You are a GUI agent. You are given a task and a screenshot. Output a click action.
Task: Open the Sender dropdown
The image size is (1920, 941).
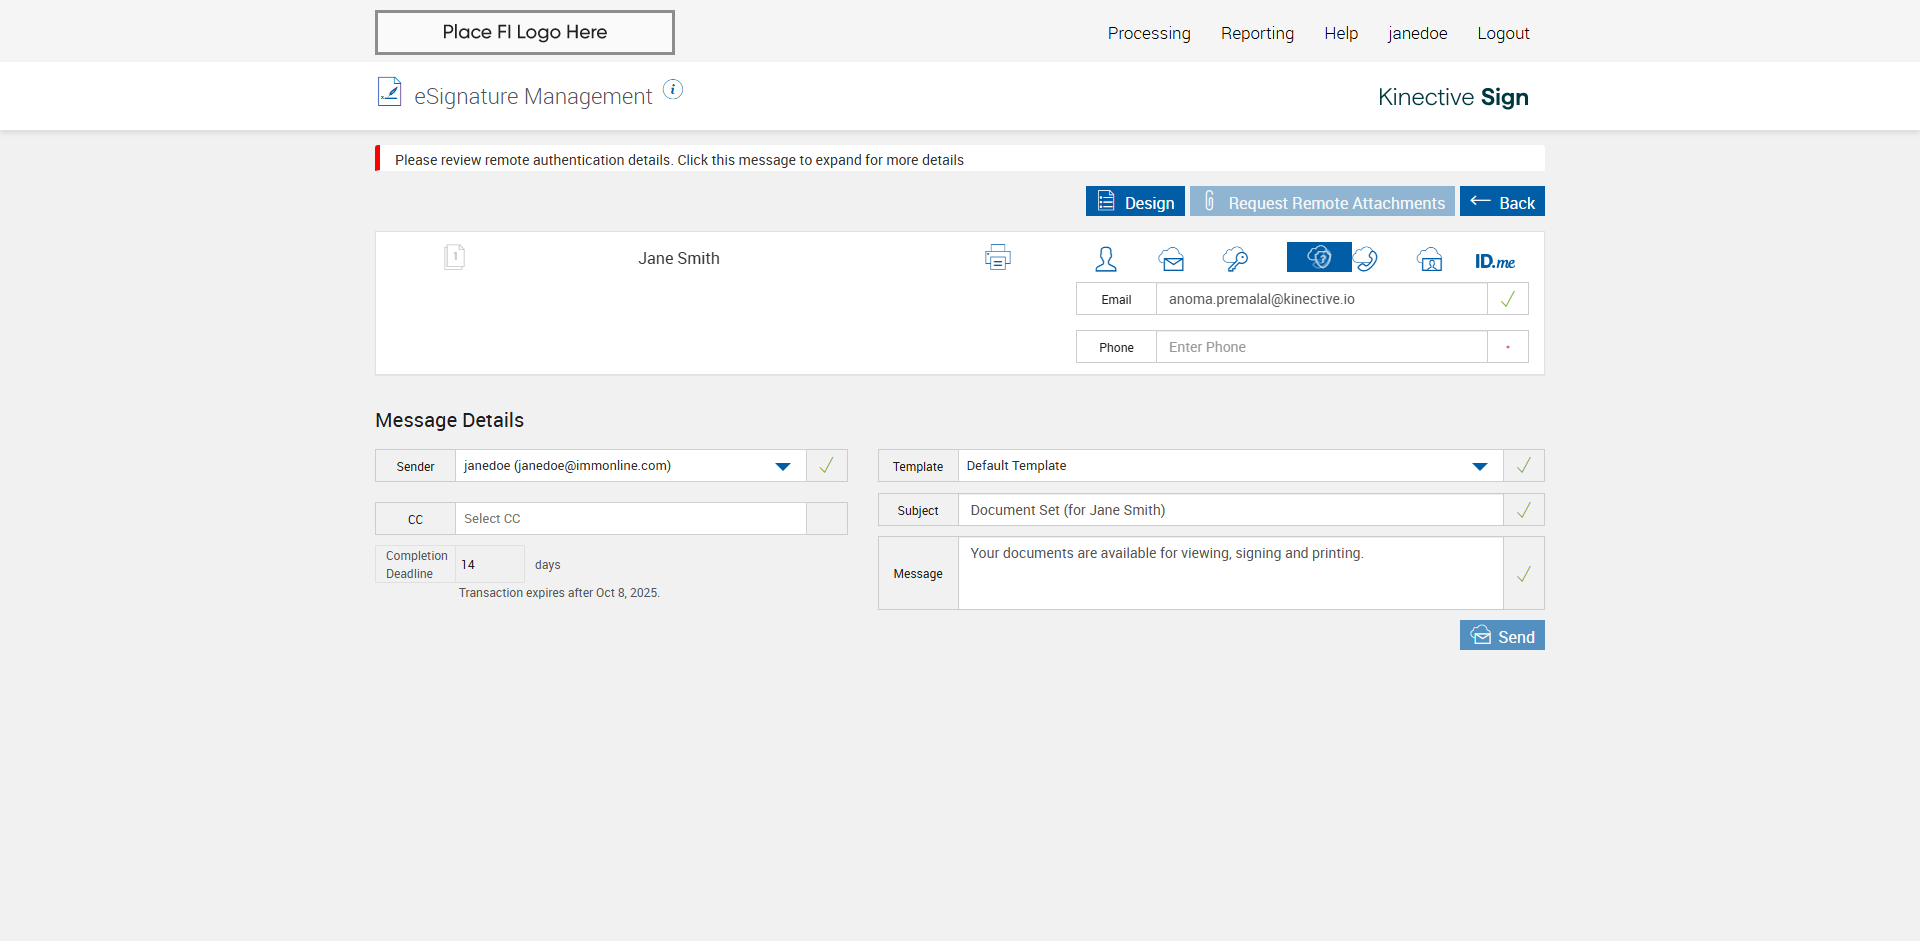631,466
